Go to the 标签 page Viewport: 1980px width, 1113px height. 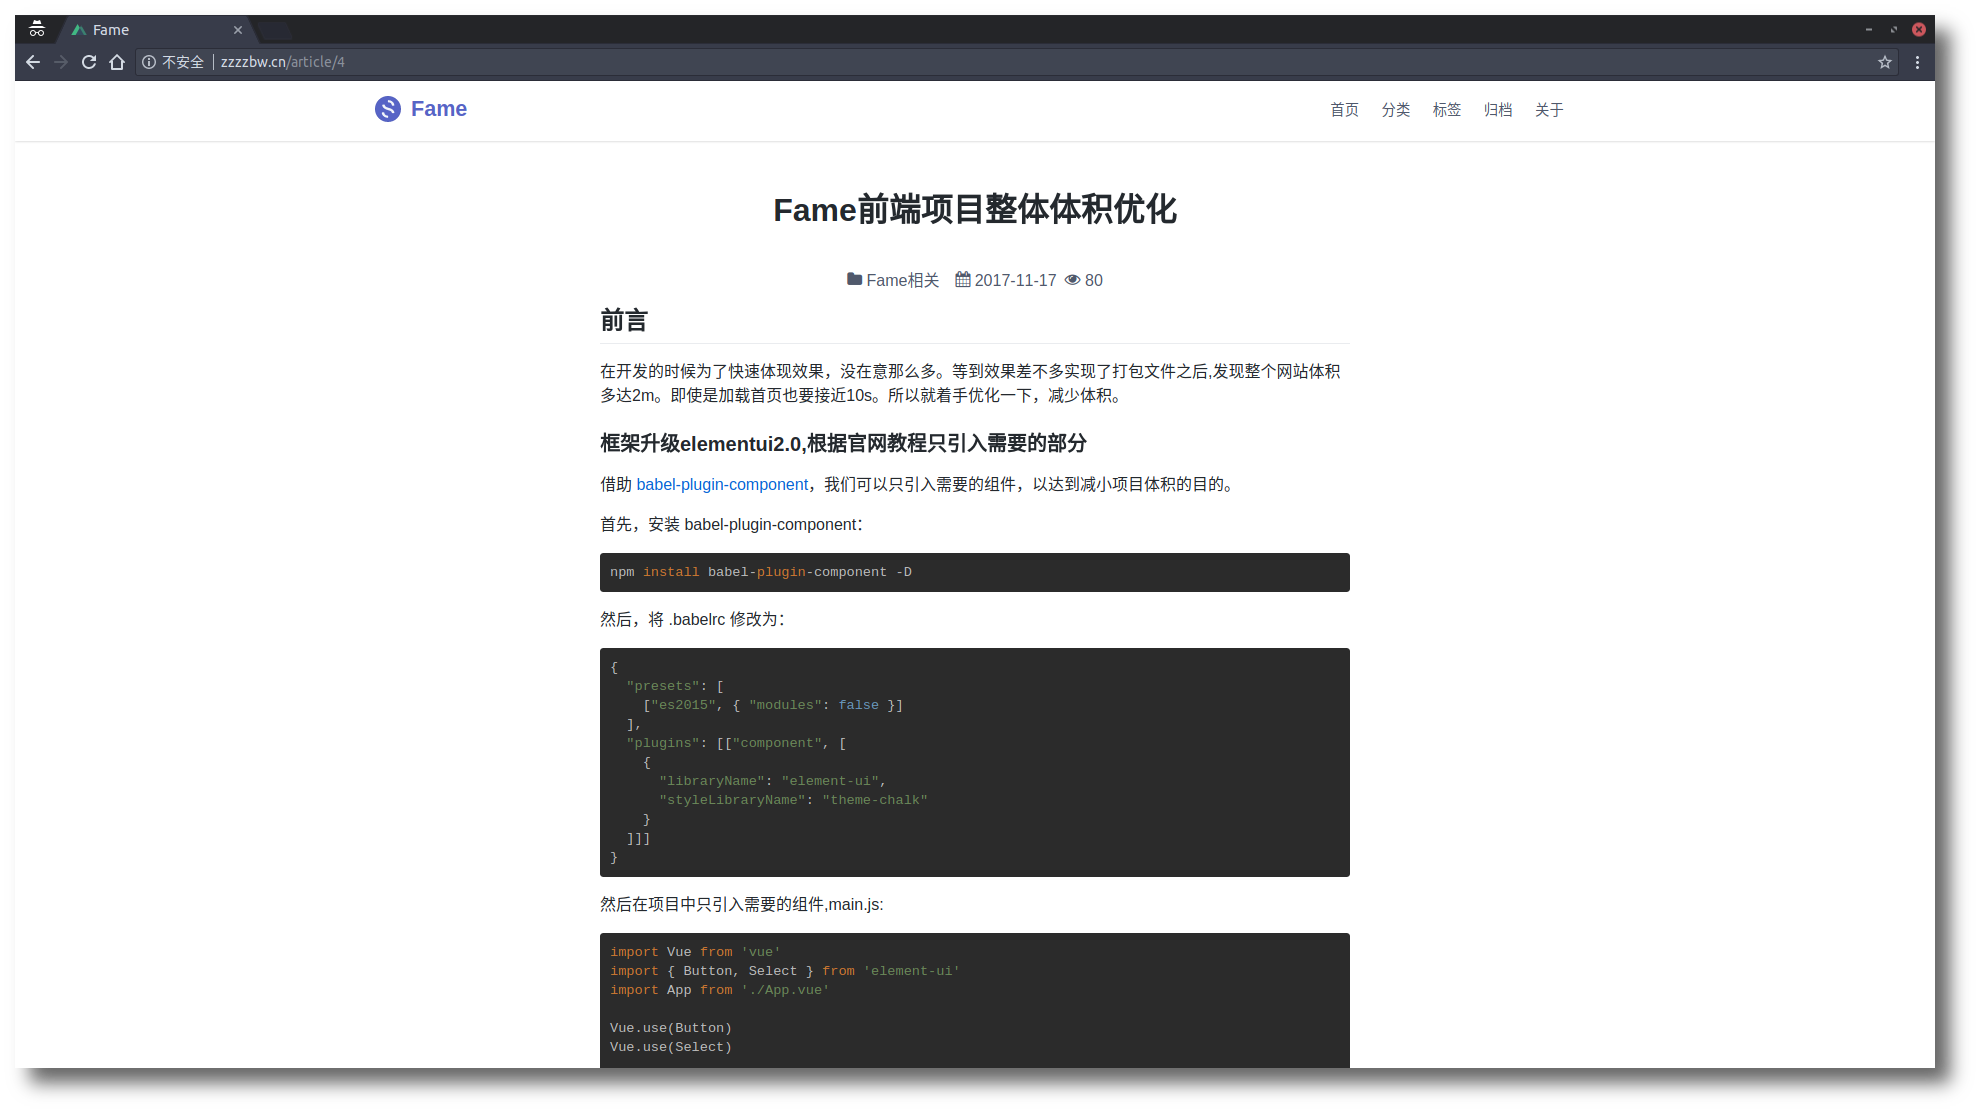(1446, 110)
